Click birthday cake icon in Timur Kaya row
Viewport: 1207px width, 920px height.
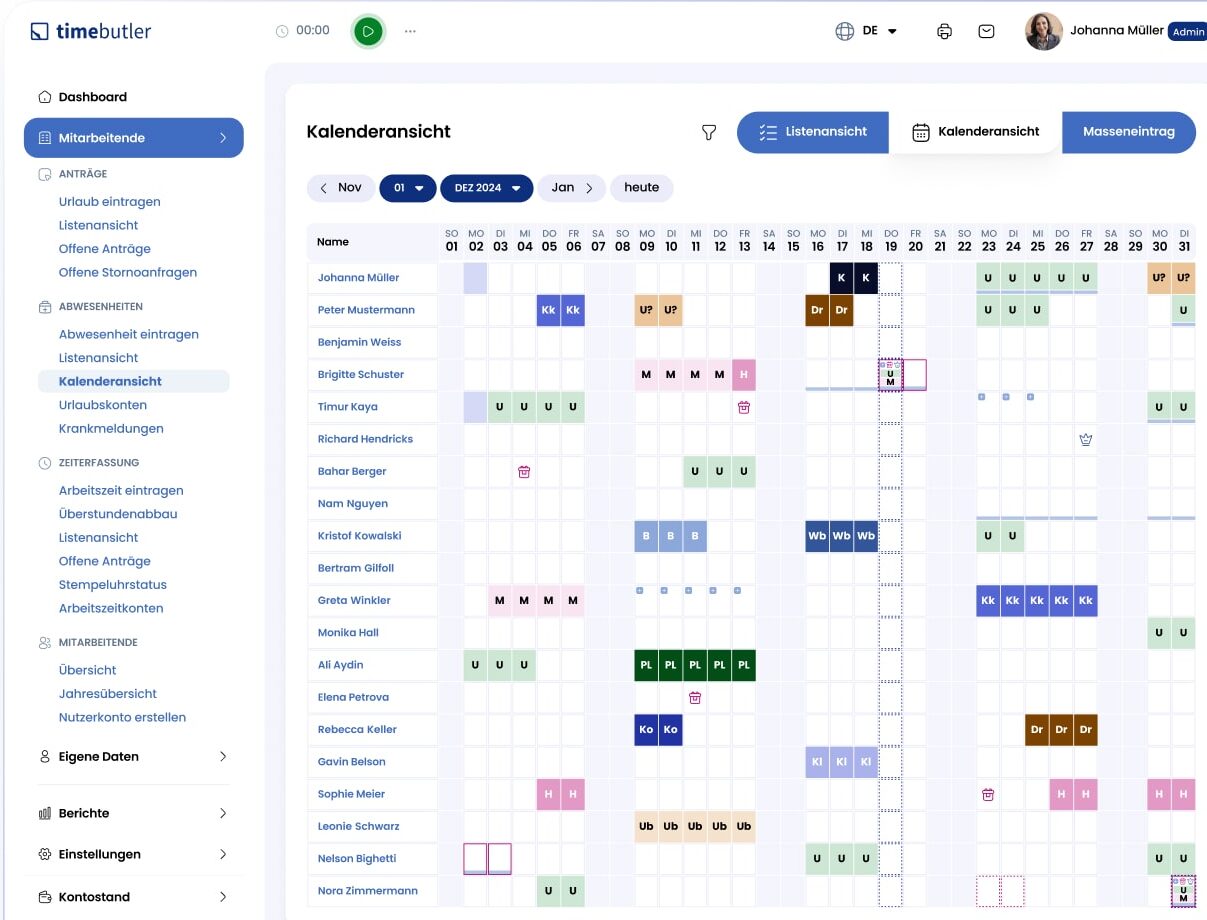744,407
